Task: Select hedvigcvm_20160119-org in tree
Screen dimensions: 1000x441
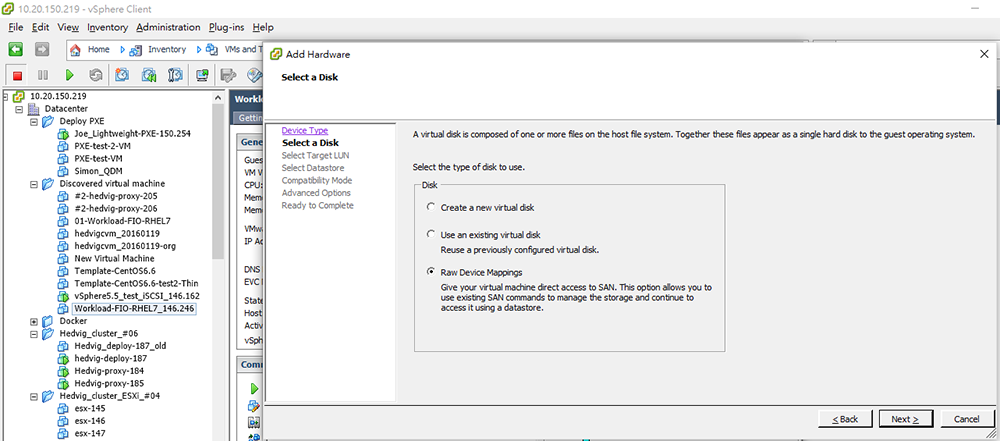Action: click(x=125, y=246)
